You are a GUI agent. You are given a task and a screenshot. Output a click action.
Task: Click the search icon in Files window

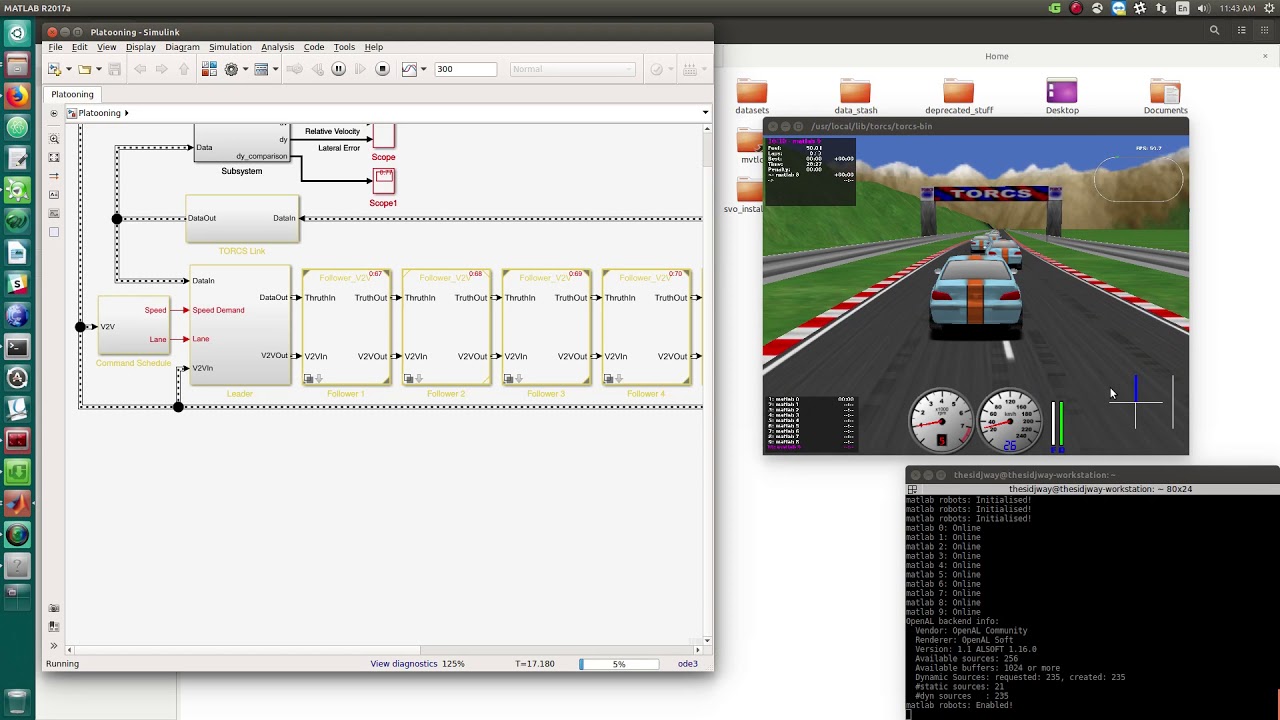1215,31
